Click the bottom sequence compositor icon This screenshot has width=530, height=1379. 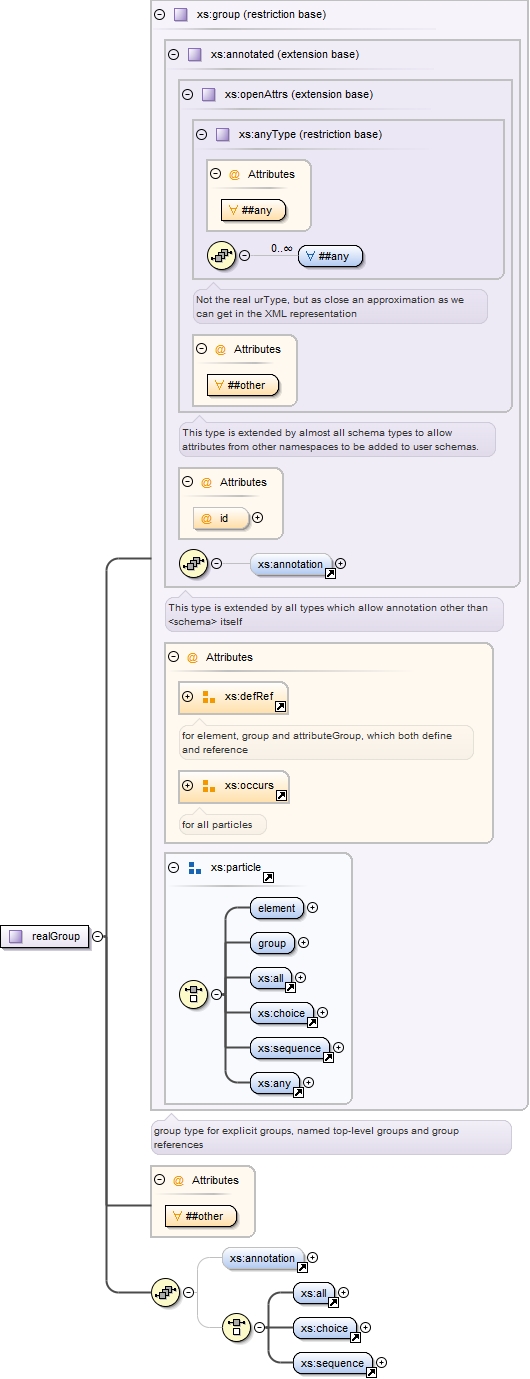(x=165, y=1292)
